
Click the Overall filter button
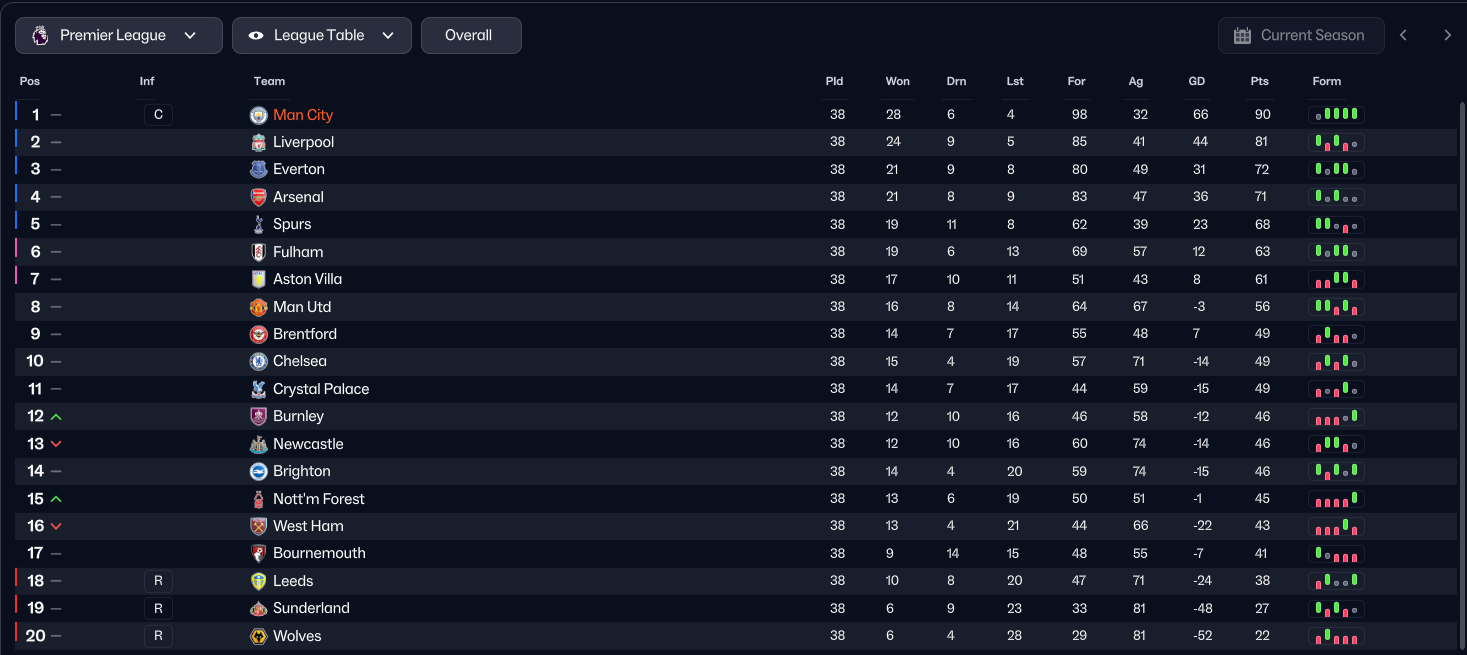pyautogui.click(x=470, y=36)
